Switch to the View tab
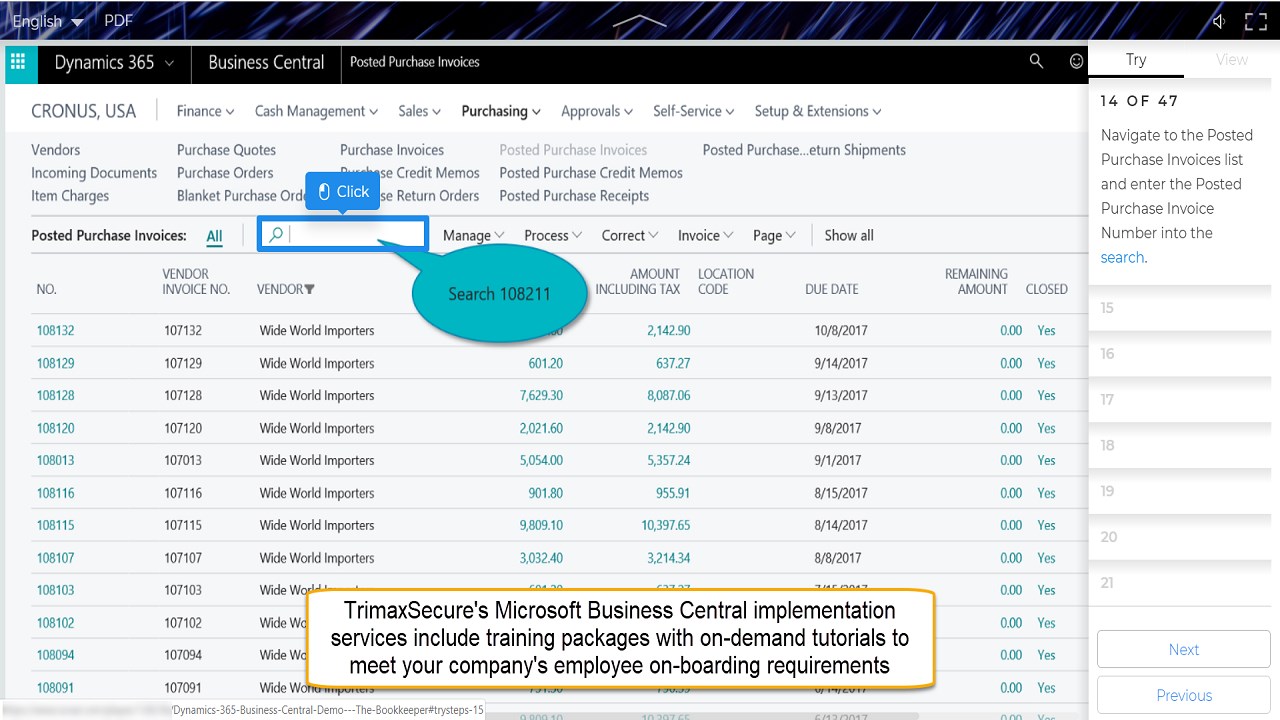The width and height of the screenshot is (1280, 720). point(1231,59)
